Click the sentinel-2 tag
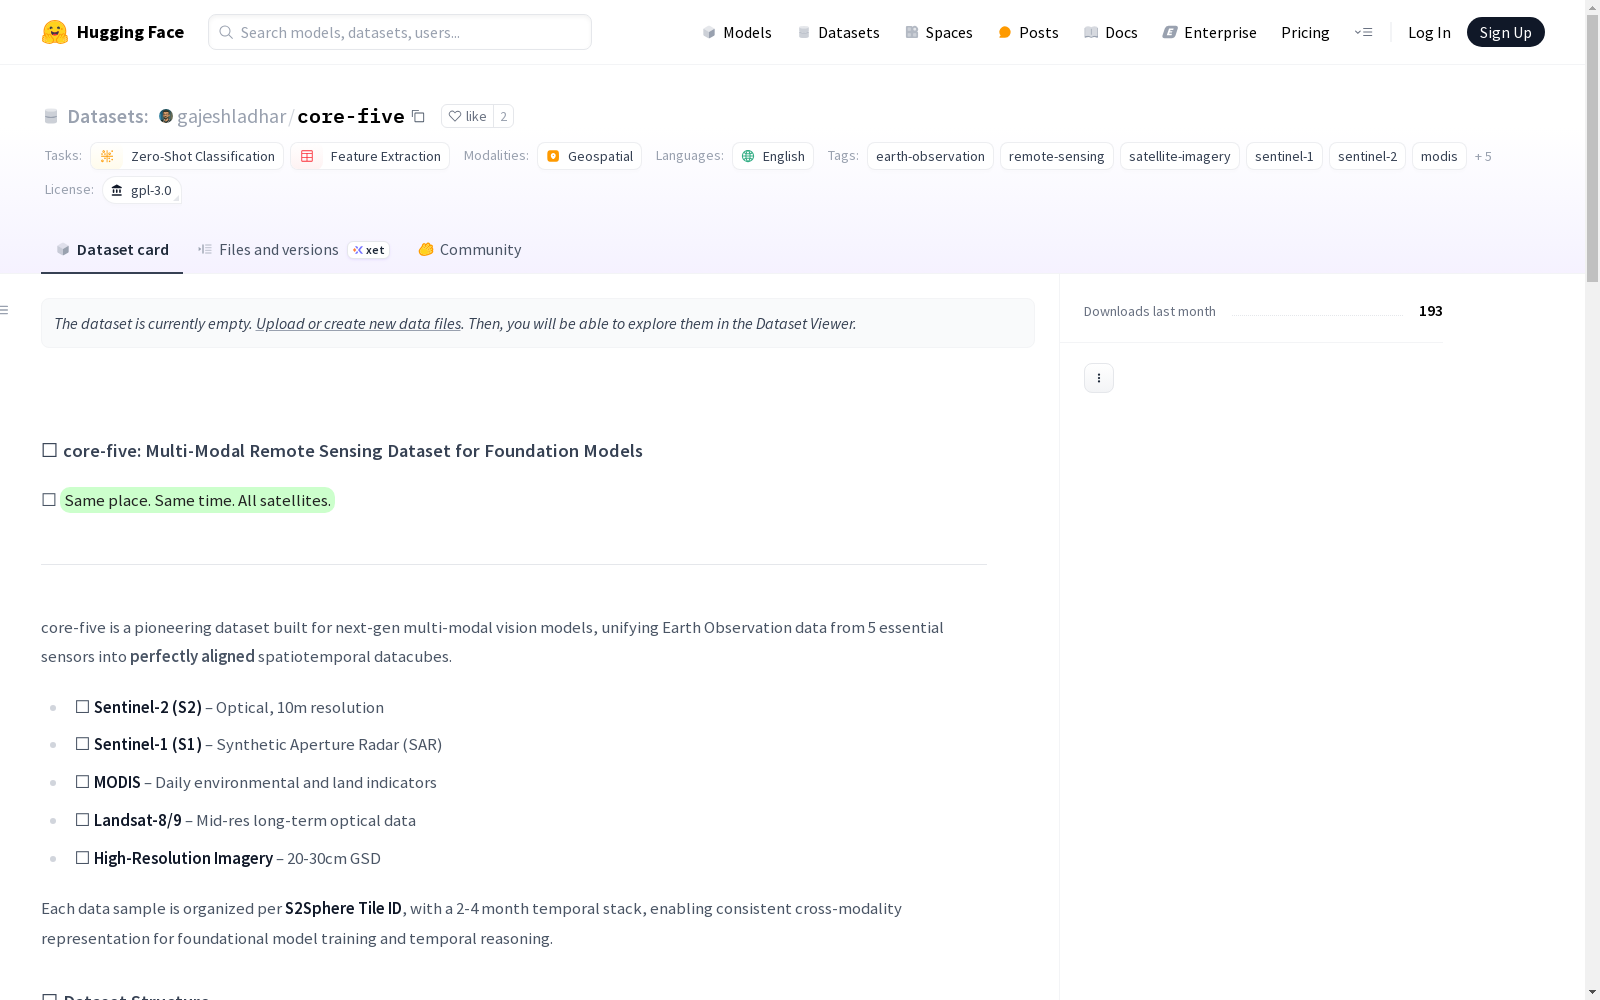The width and height of the screenshot is (1600, 1000). click(1367, 156)
